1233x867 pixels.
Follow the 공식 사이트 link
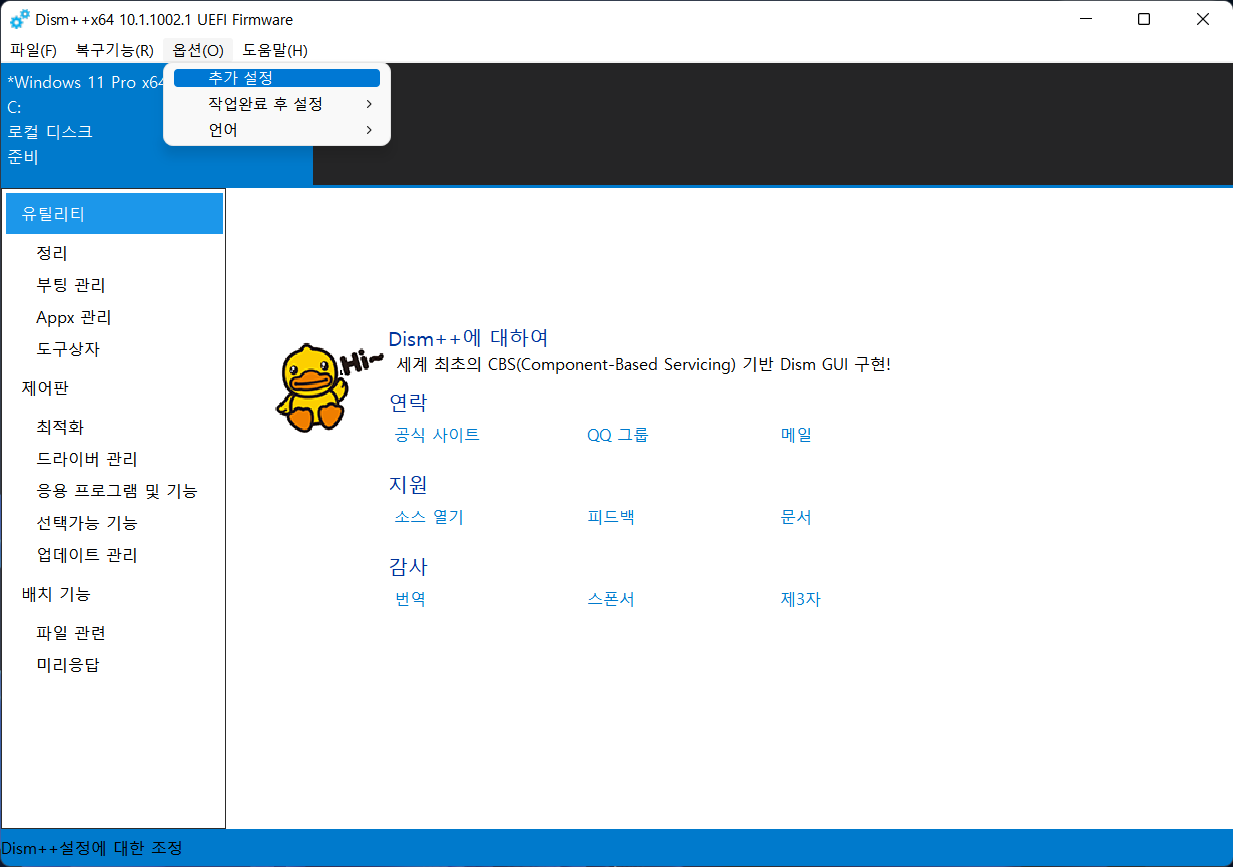pos(437,435)
